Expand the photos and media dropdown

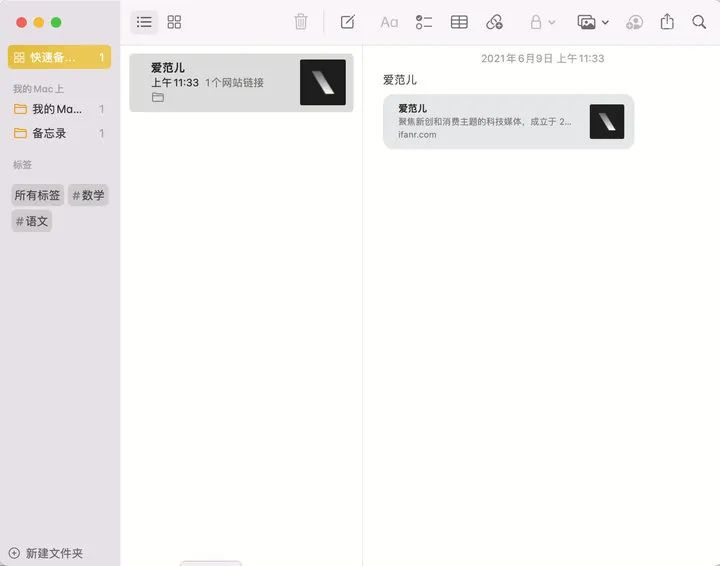tap(592, 22)
